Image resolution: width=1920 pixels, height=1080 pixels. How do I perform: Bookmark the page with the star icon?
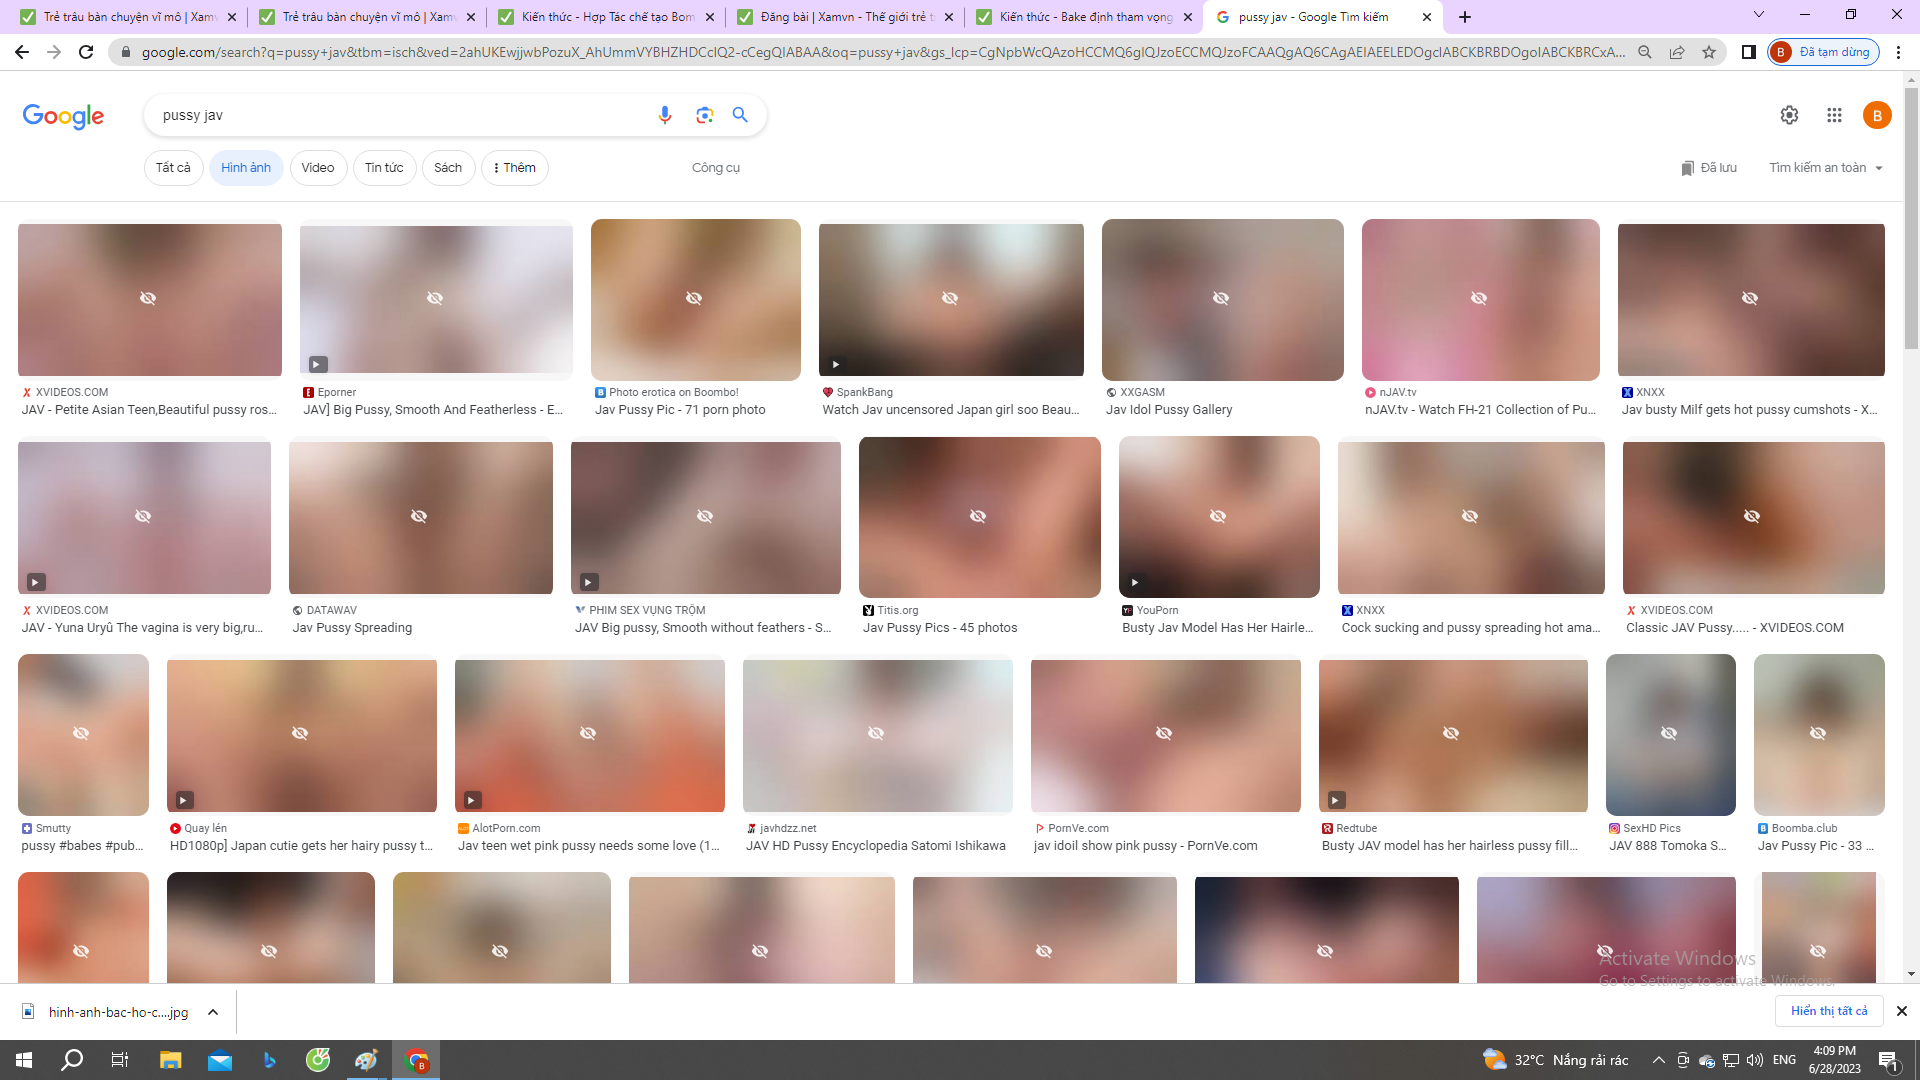pyautogui.click(x=1709, y=52)
